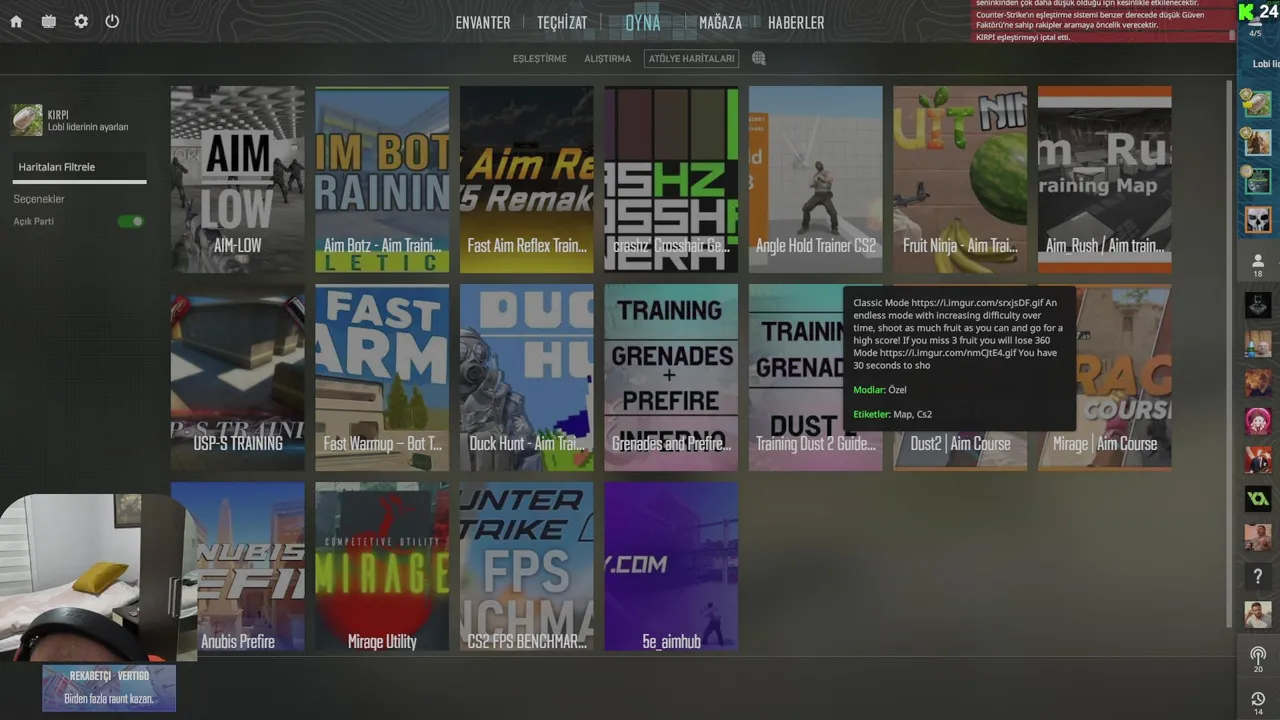1280x720 pixels.
Task: Click the Rekabetçi Vertigo mission notification
Action: pyautogui.click(x=109, y=688)
